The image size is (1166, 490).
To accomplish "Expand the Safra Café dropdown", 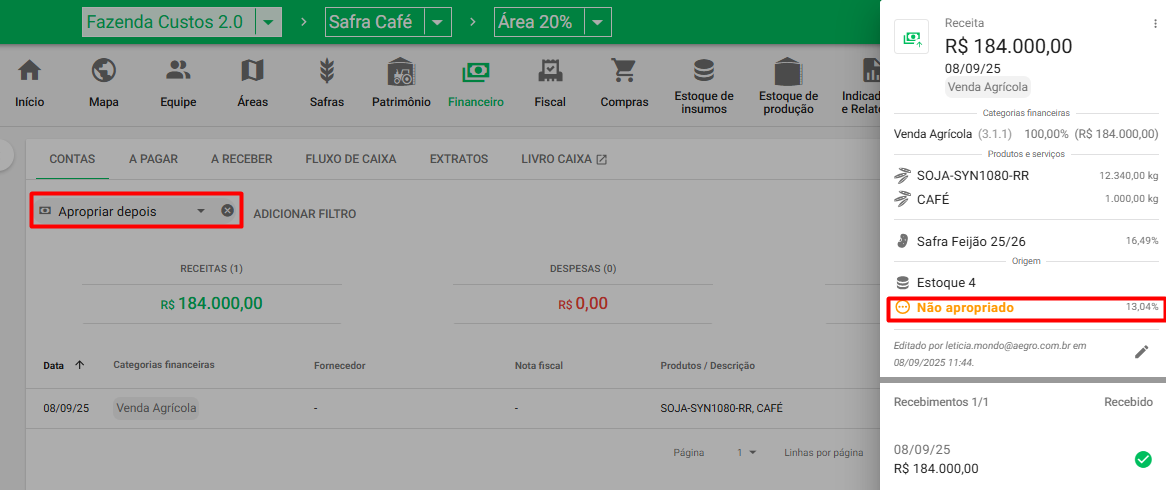I will (438, 22).
